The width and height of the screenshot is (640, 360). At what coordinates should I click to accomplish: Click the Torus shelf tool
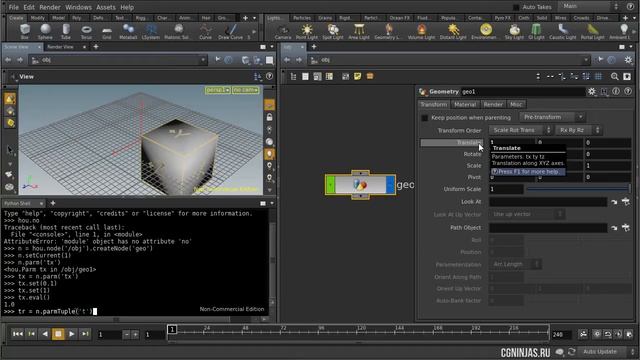(86, 31)
